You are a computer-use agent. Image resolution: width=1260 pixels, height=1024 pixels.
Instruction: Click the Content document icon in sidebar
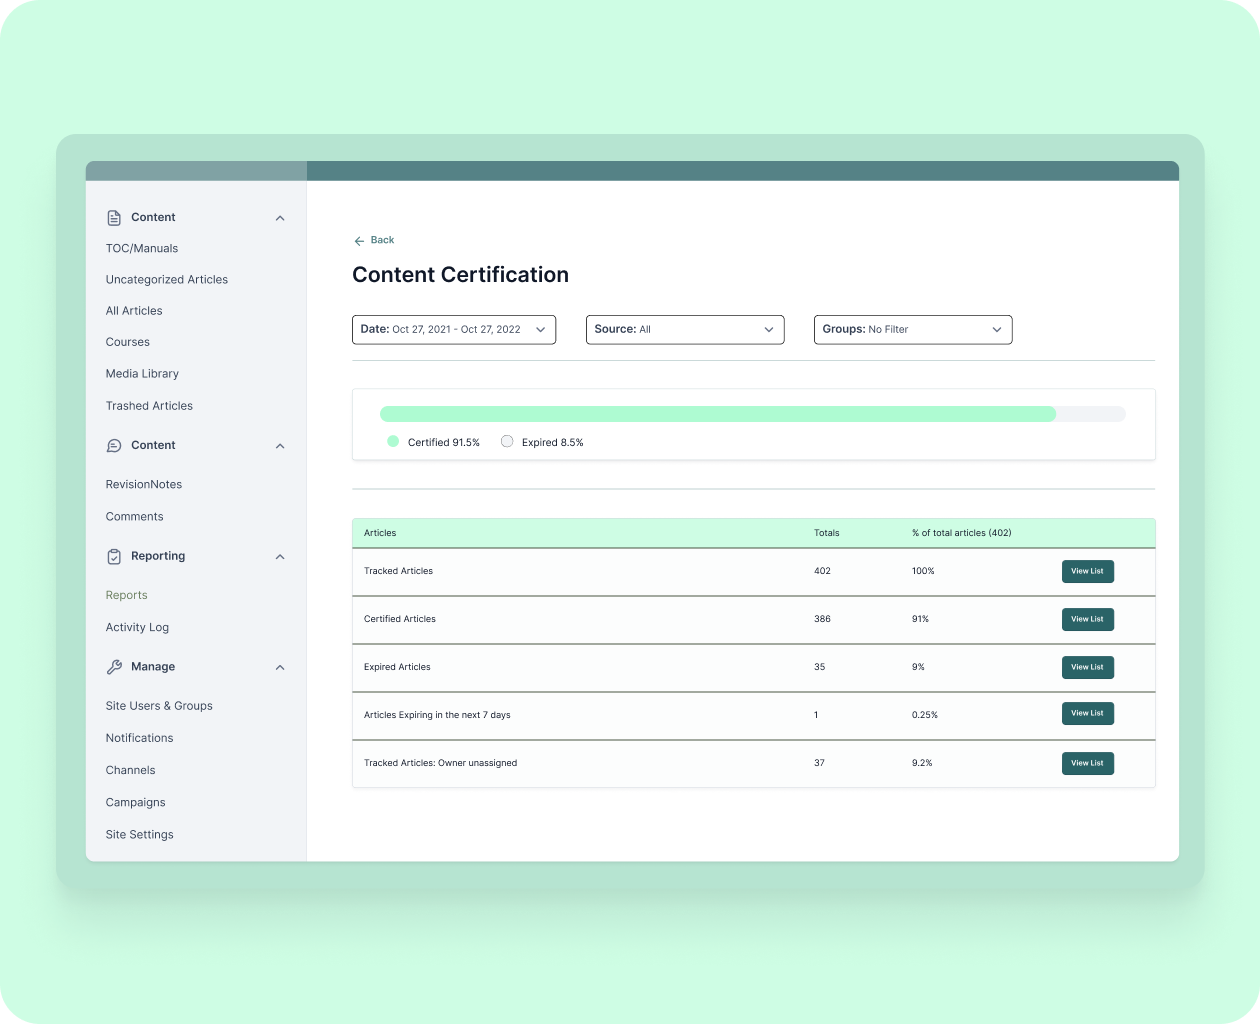point(113,217)
